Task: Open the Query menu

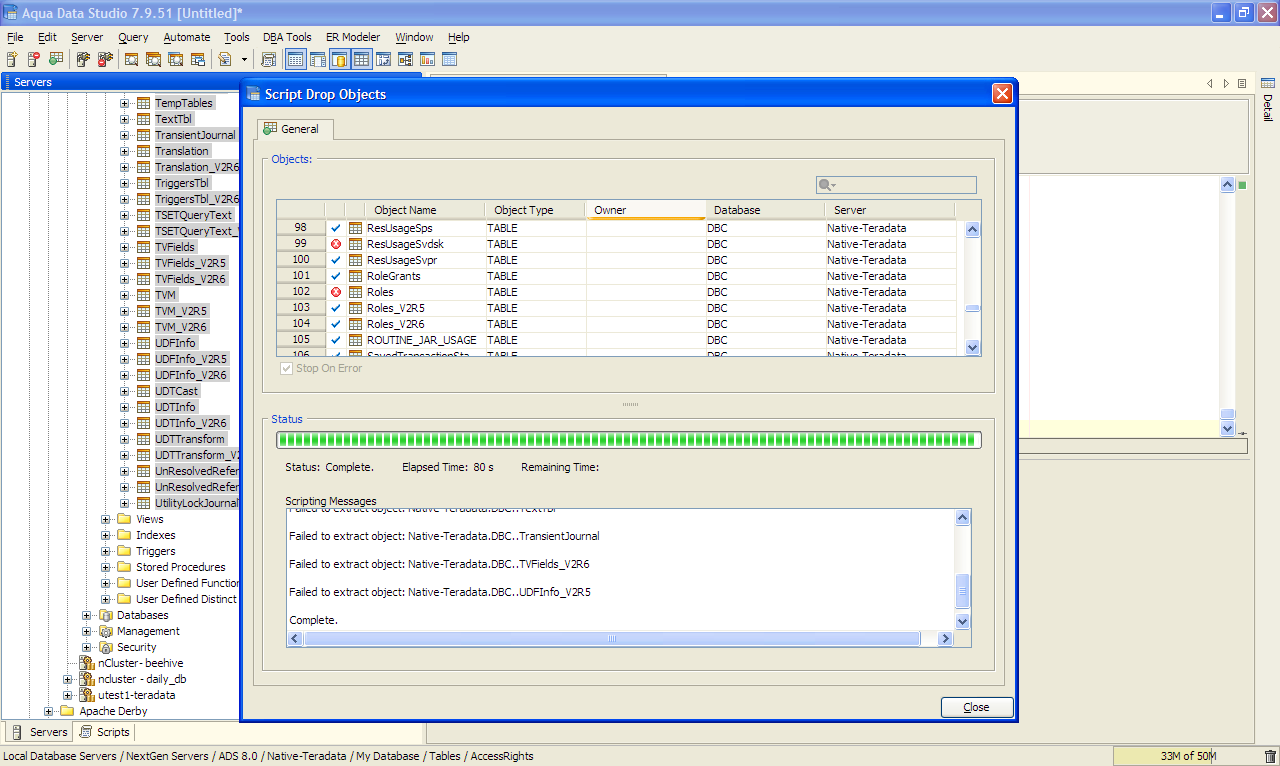Action: [133, 37]
